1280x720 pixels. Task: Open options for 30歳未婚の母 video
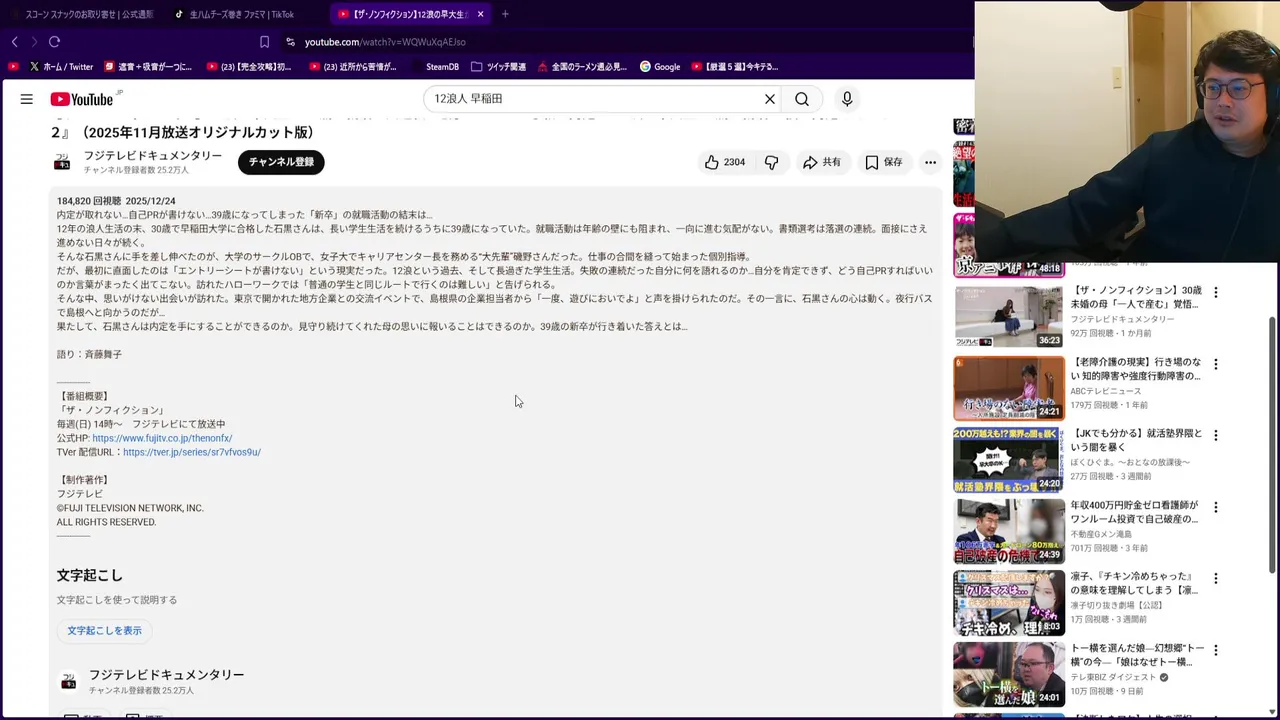(x=1216, y=292)
